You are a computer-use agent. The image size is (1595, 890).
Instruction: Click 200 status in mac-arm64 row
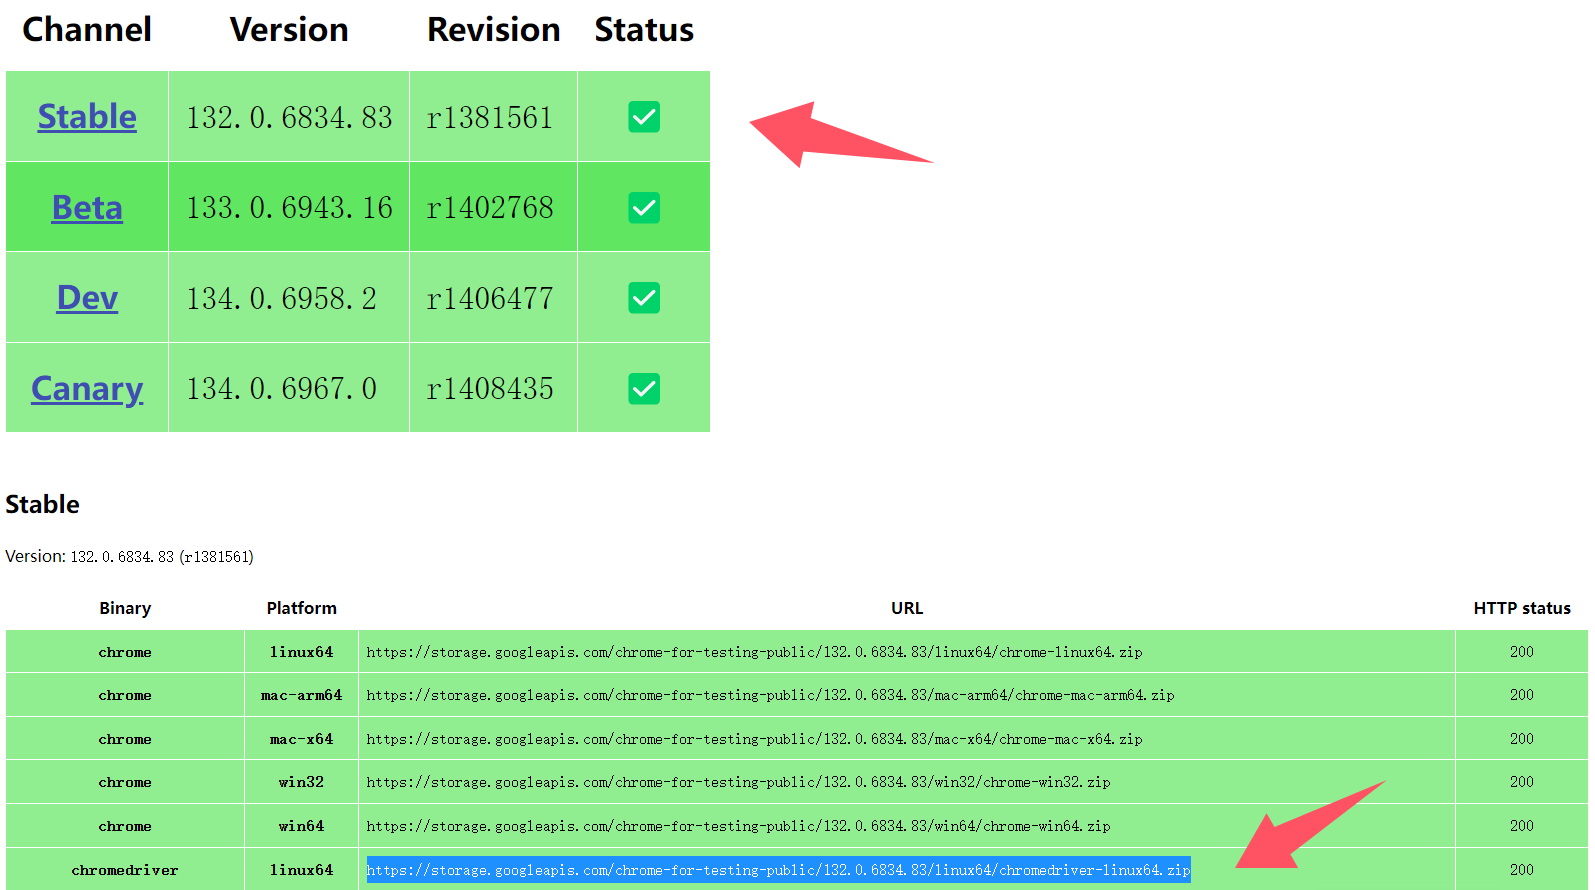pos(1522,695)
